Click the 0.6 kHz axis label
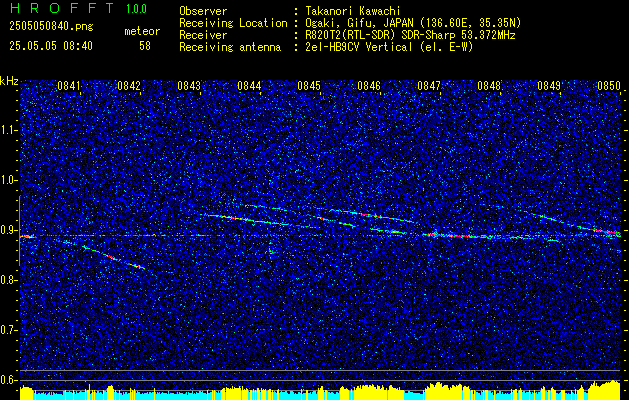The height and width of the screenshot is (400, 629). [x=8, y=380]
